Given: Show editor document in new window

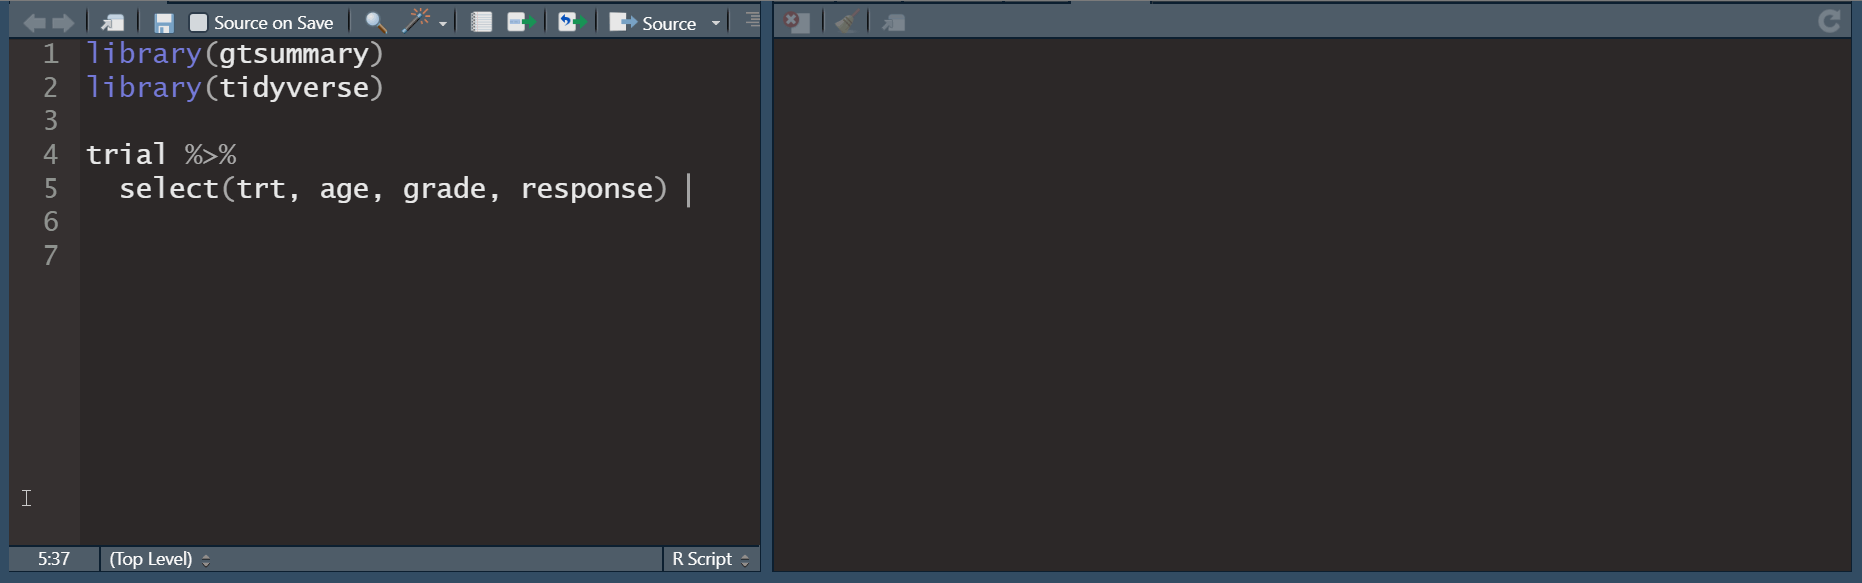Looking at the screenshot, I should (113, 22).
